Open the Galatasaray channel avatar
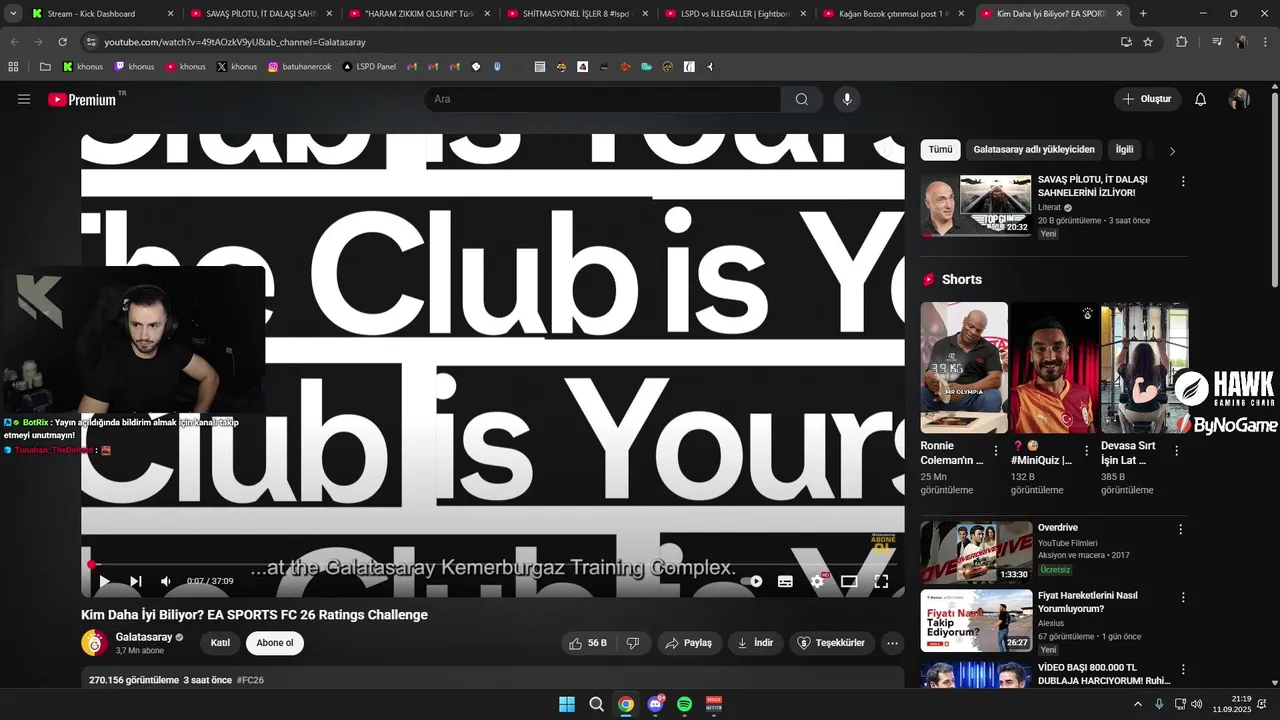 click(x=94, y=643)
